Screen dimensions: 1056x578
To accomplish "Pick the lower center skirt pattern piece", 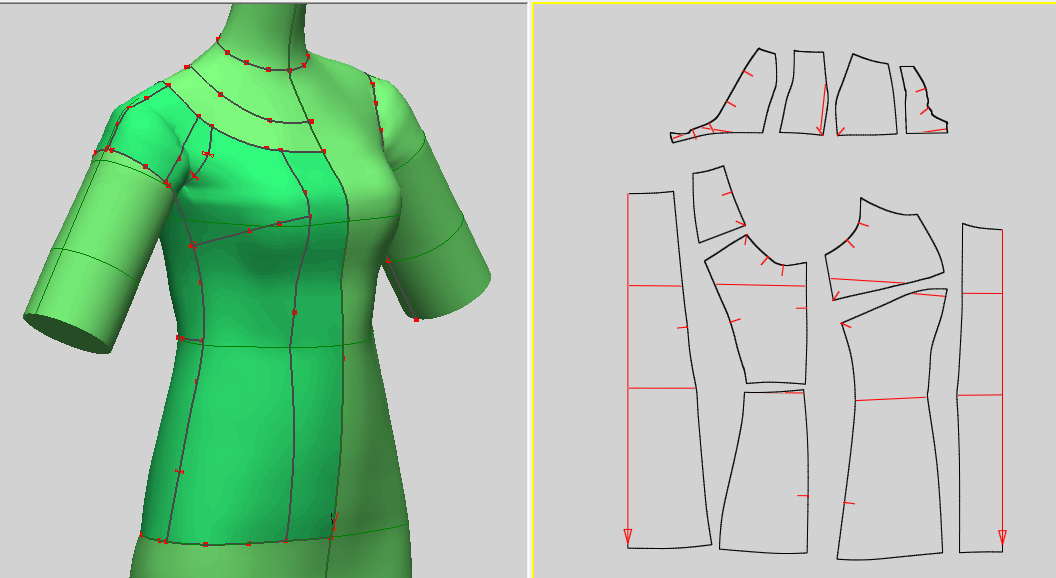I will 766,472.
